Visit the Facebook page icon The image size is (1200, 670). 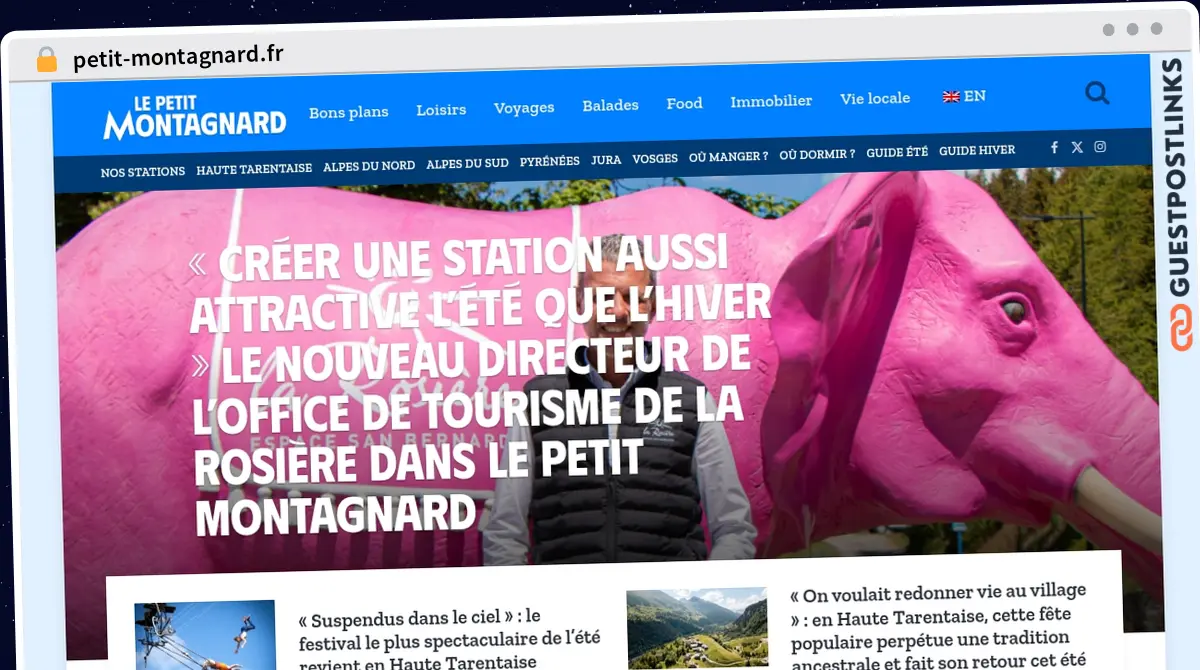pos(1054,147)
